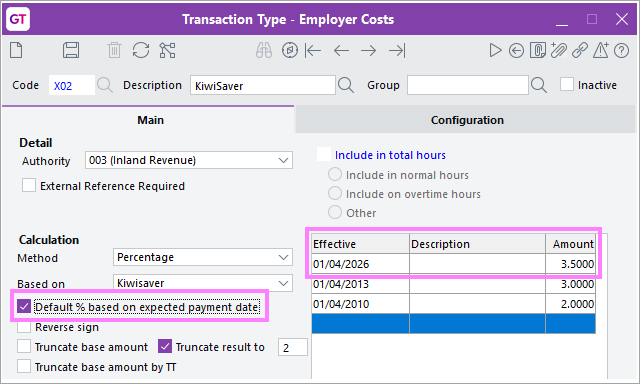Expand the Method Percentage dropdown
Screen dimensions: 640x384
click(x=283, y=257)
